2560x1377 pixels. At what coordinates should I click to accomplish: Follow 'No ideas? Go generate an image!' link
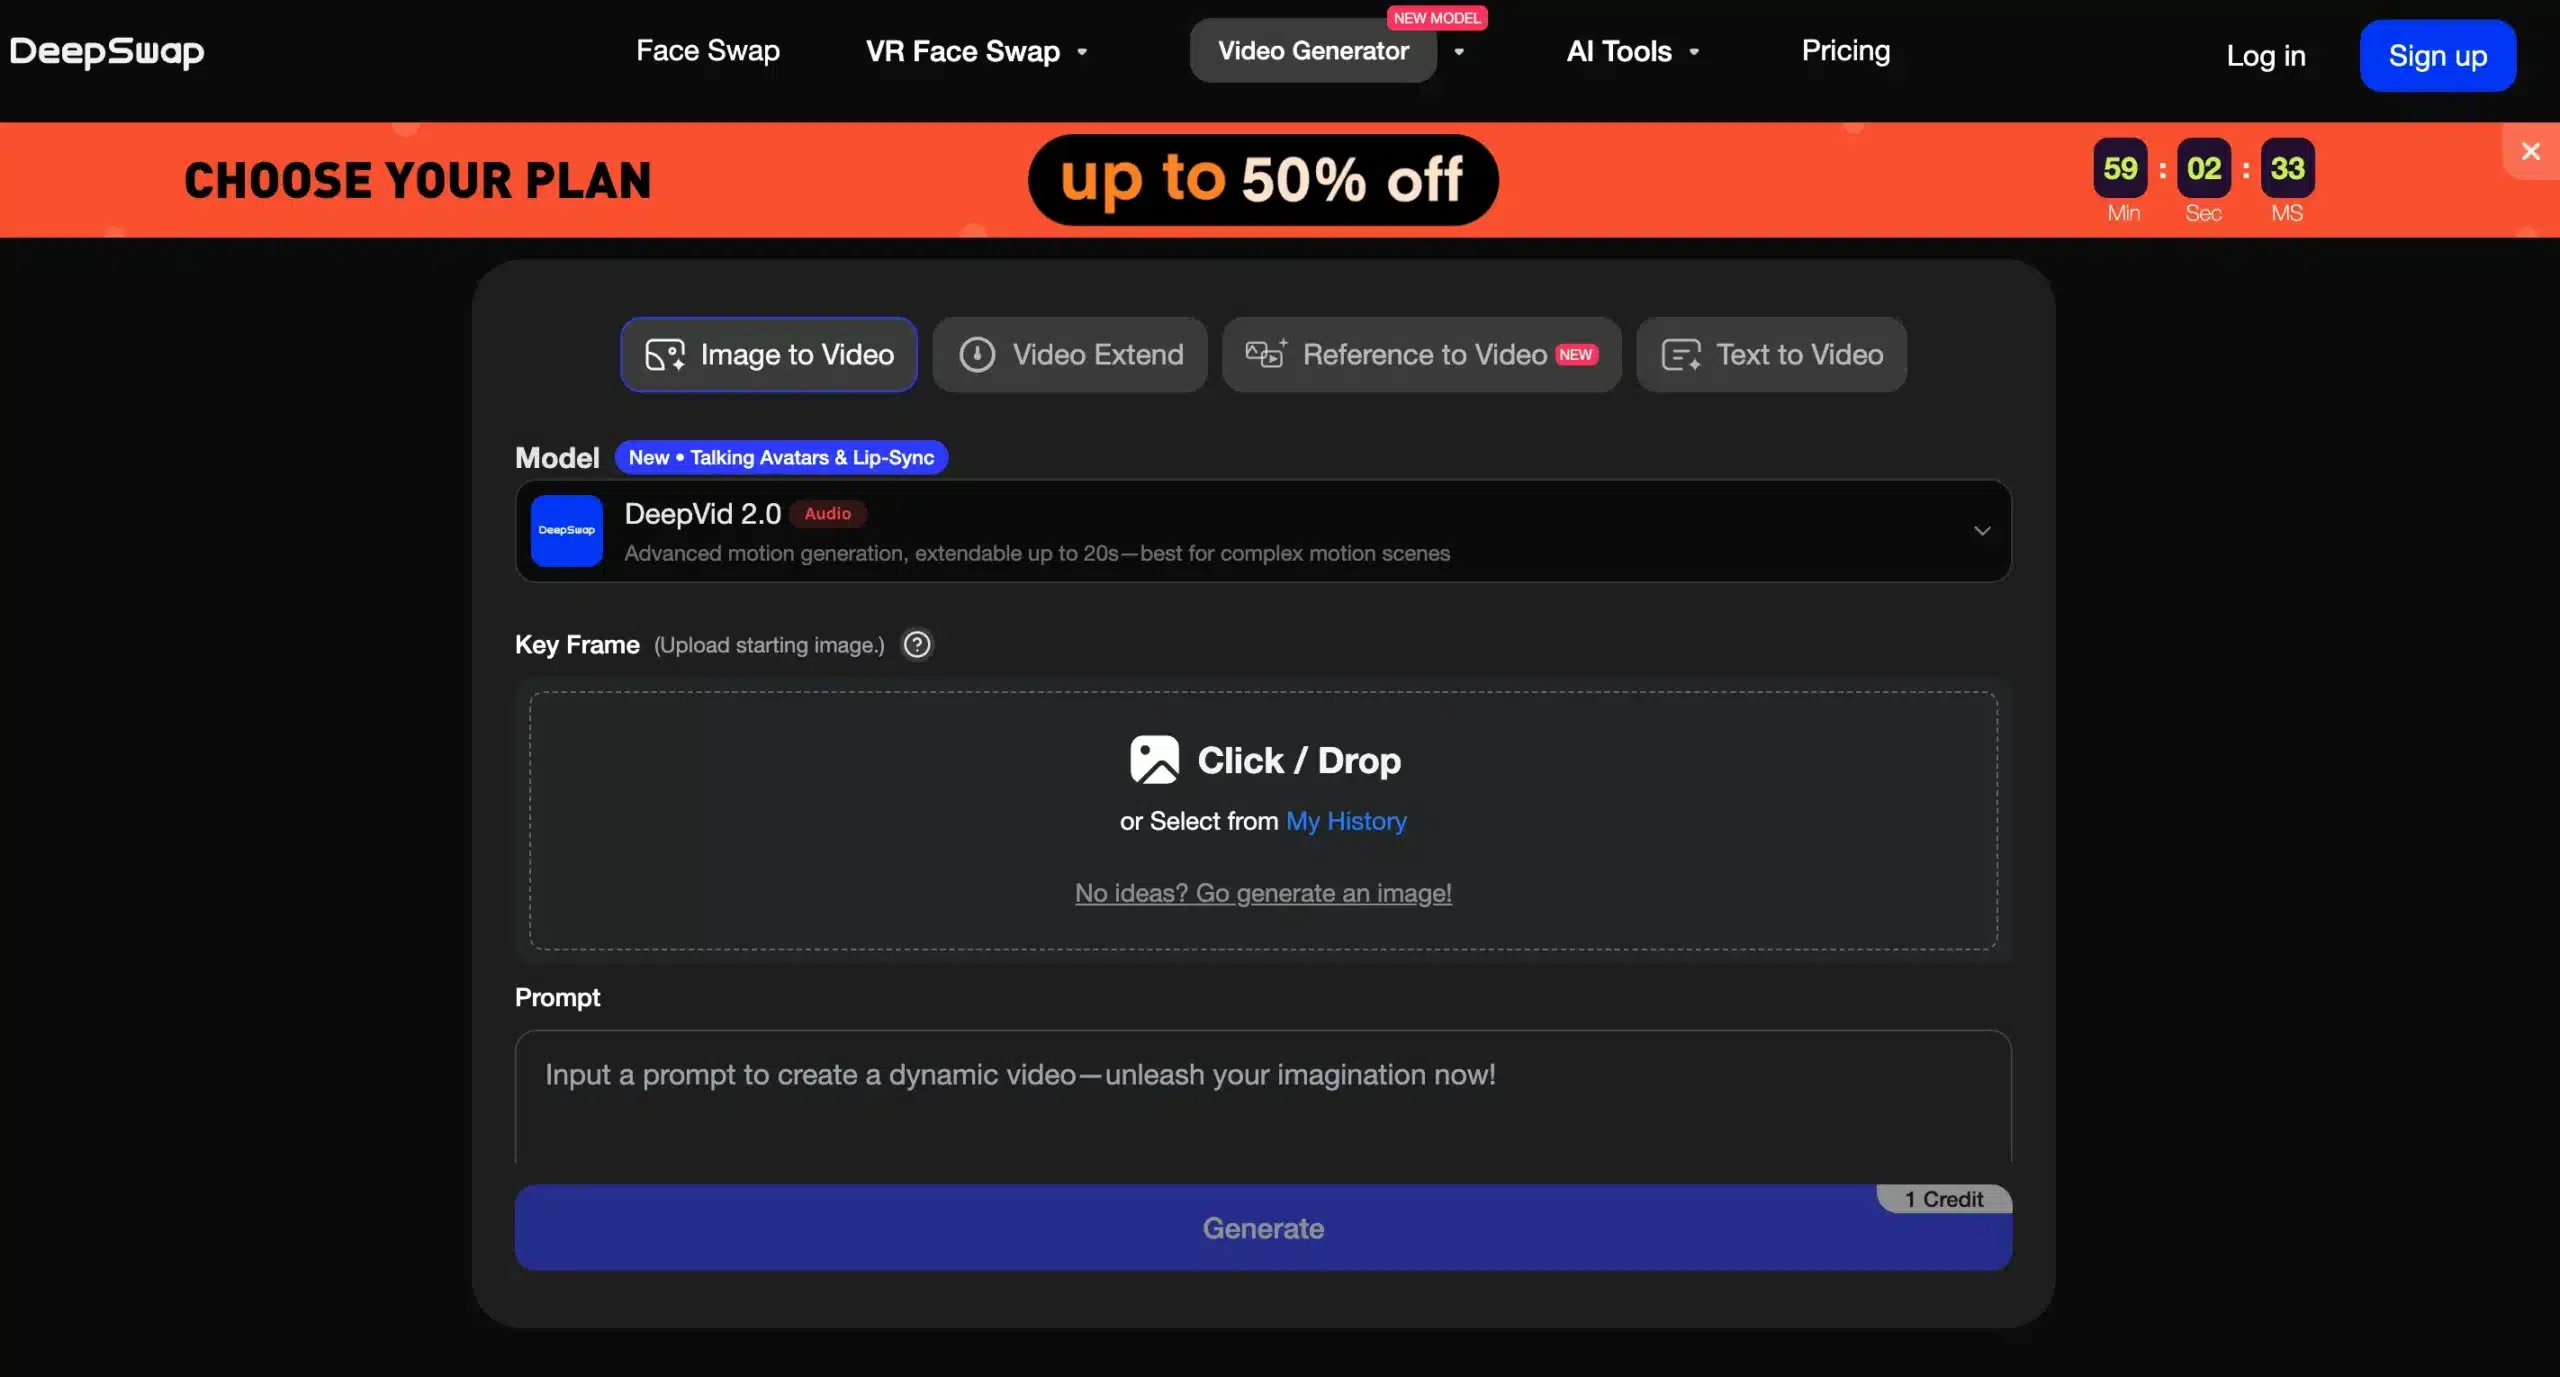pos(1263,893)
